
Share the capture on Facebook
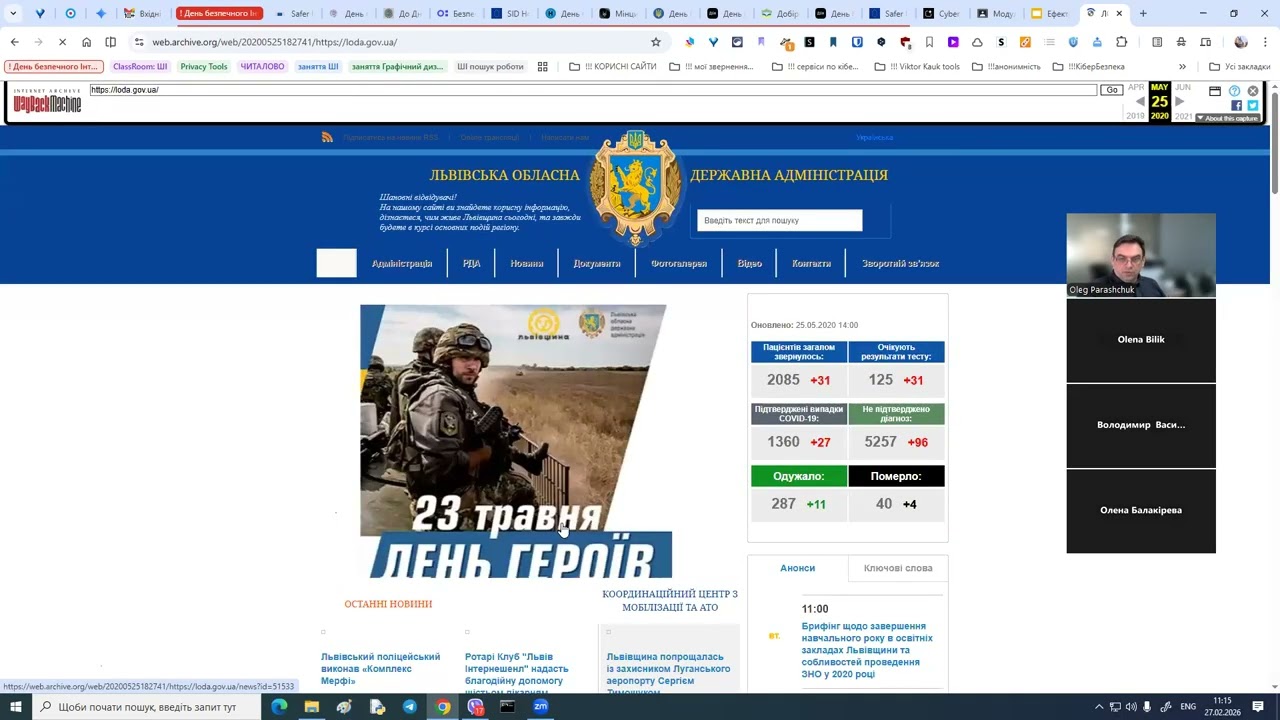tap(1236, 105)
